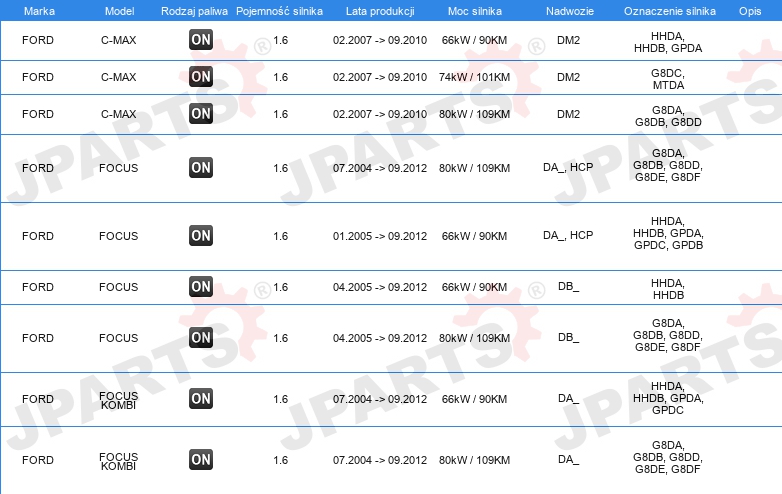This screenshot has height=494, width=782.
Task: Click the ON fuel icon in the FOCUS 01.2005 row
Action: coord(201,236)
